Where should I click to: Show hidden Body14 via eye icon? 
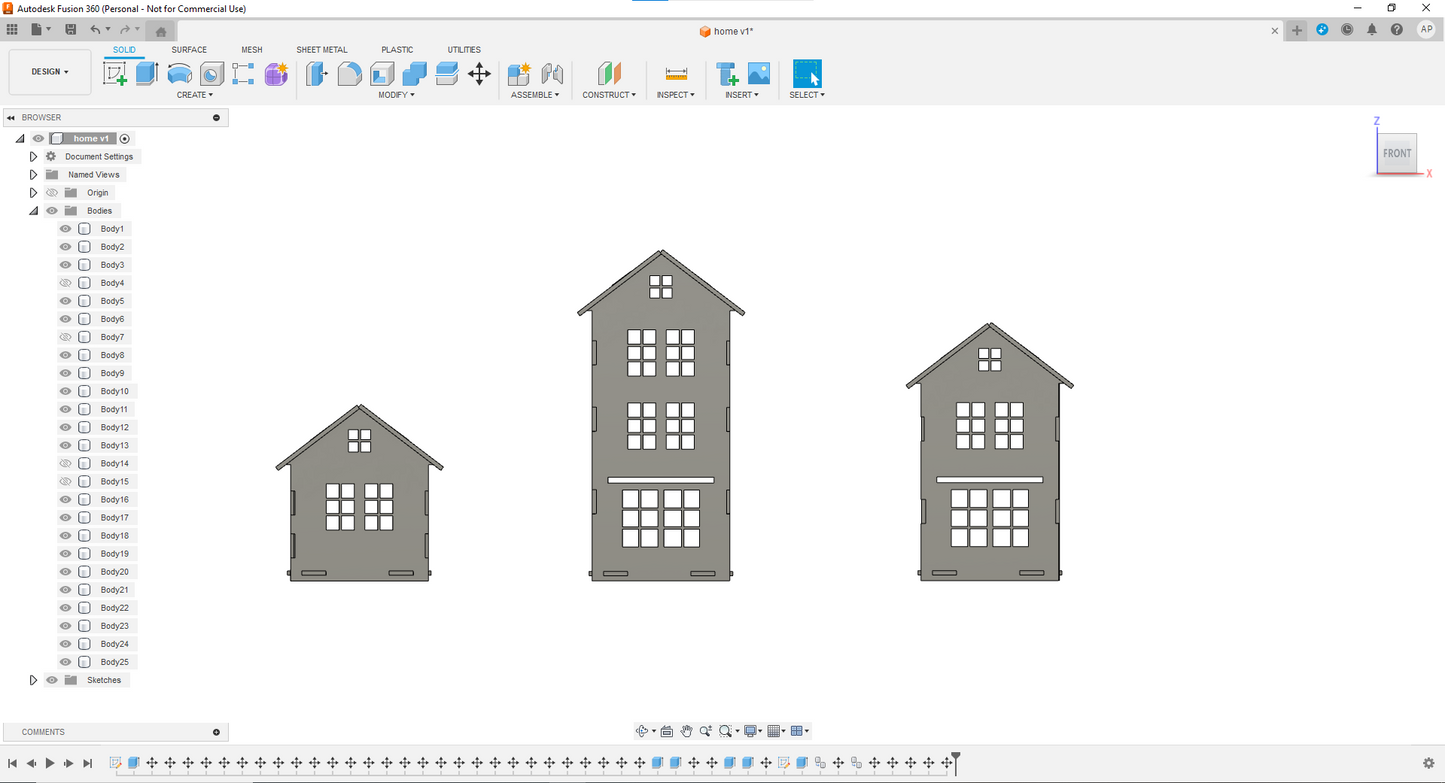tap(66, 463)
